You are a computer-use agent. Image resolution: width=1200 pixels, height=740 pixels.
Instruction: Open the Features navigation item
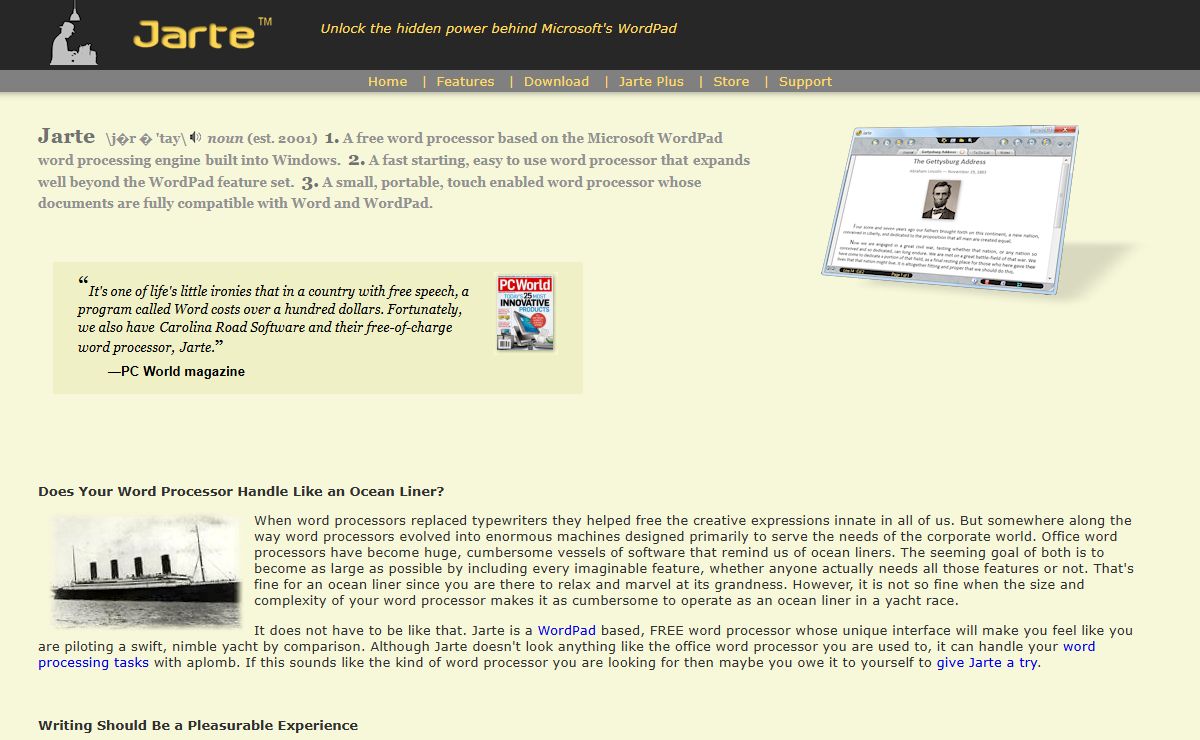[x=465, y=82]
